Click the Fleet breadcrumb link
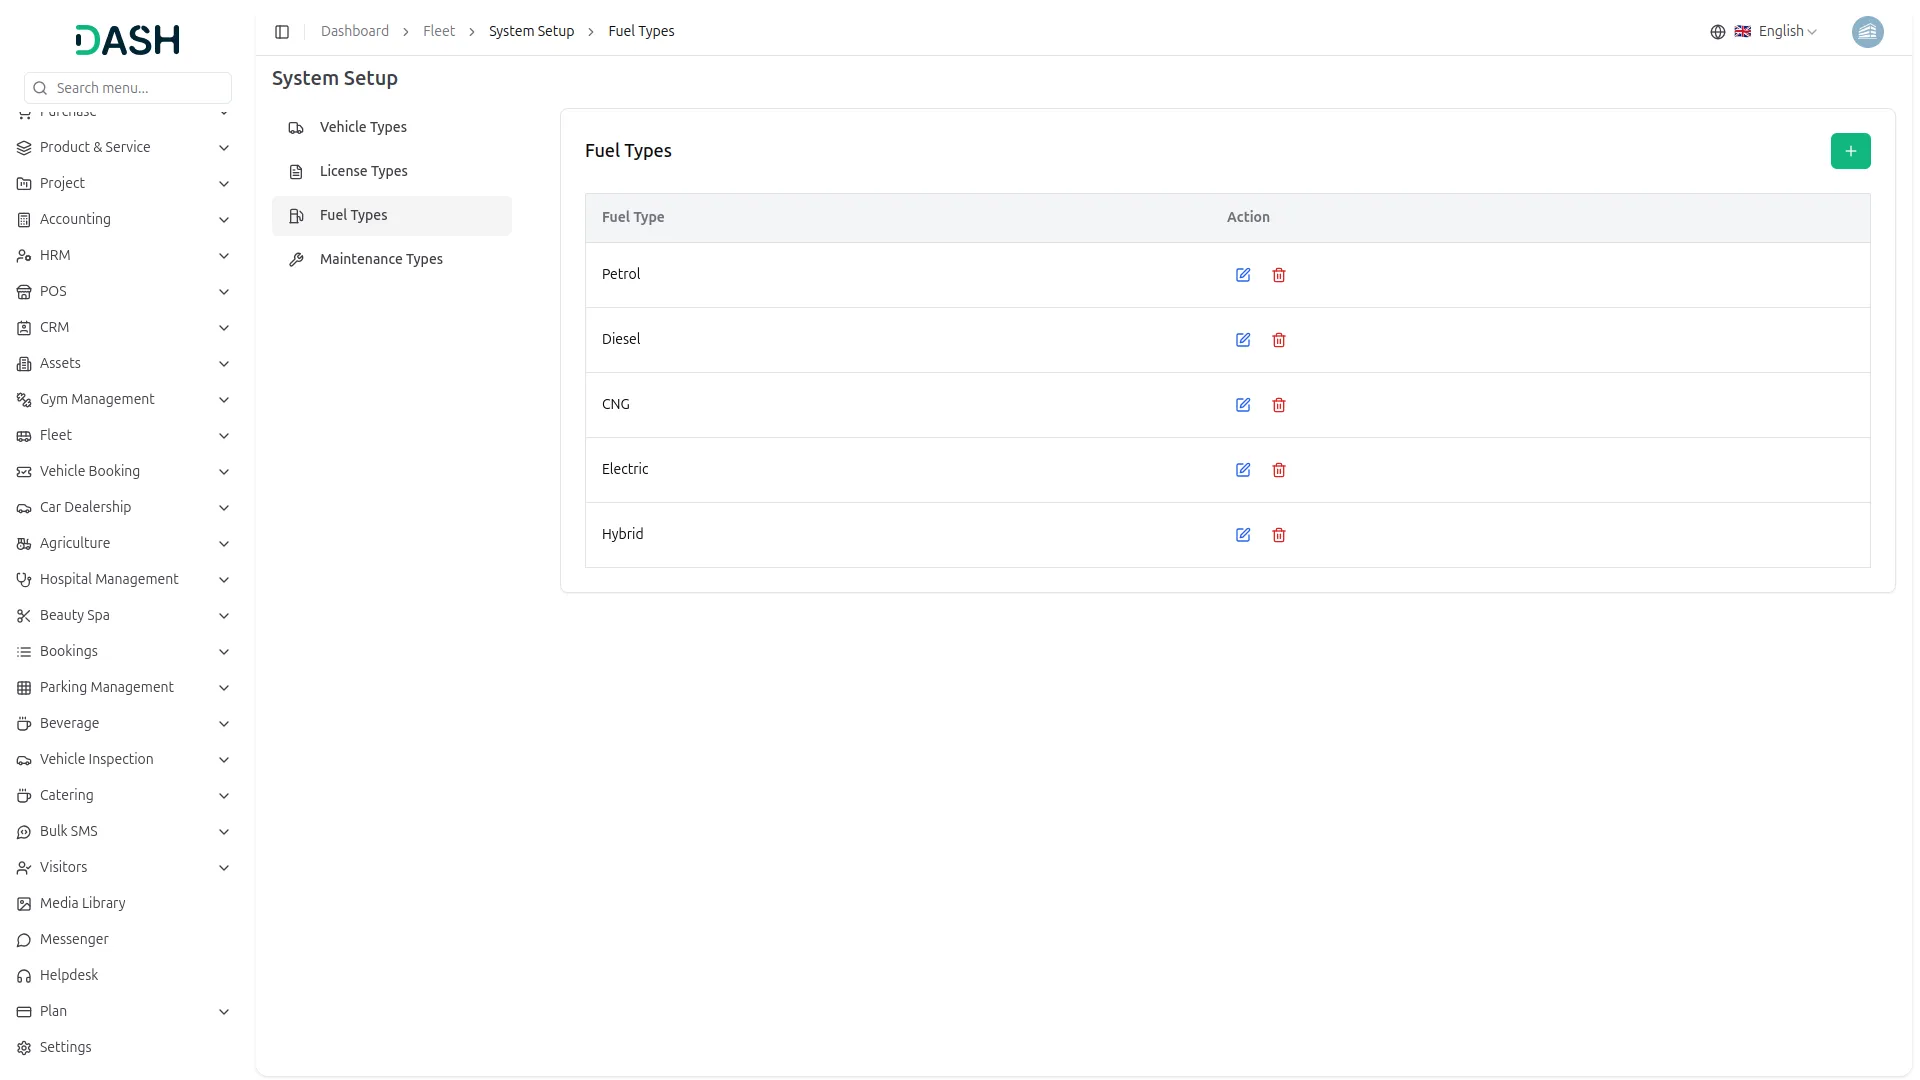 (438, 32)
